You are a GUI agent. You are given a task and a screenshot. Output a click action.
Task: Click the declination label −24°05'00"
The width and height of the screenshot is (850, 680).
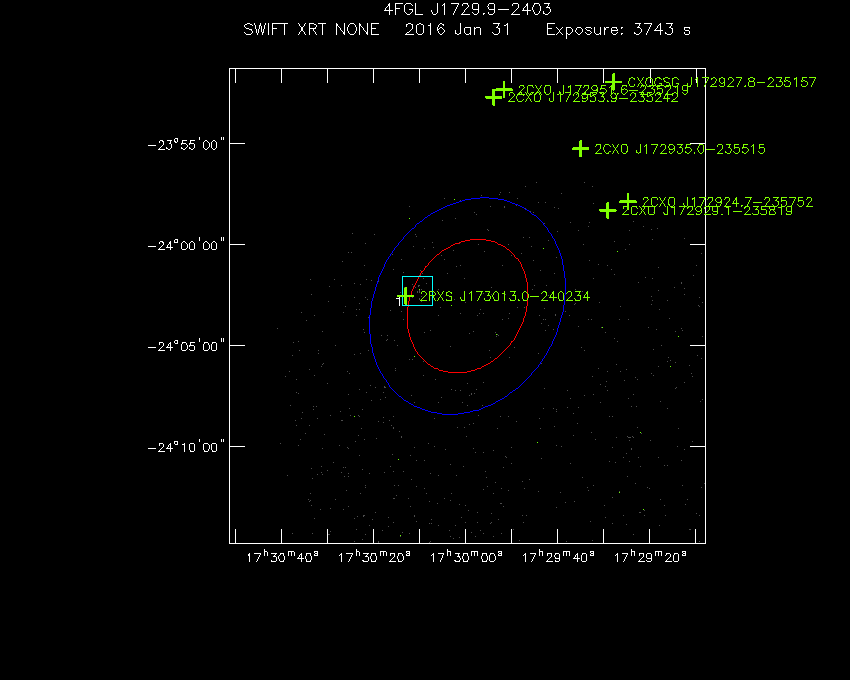pyautogui.click(x=186, y=347)
